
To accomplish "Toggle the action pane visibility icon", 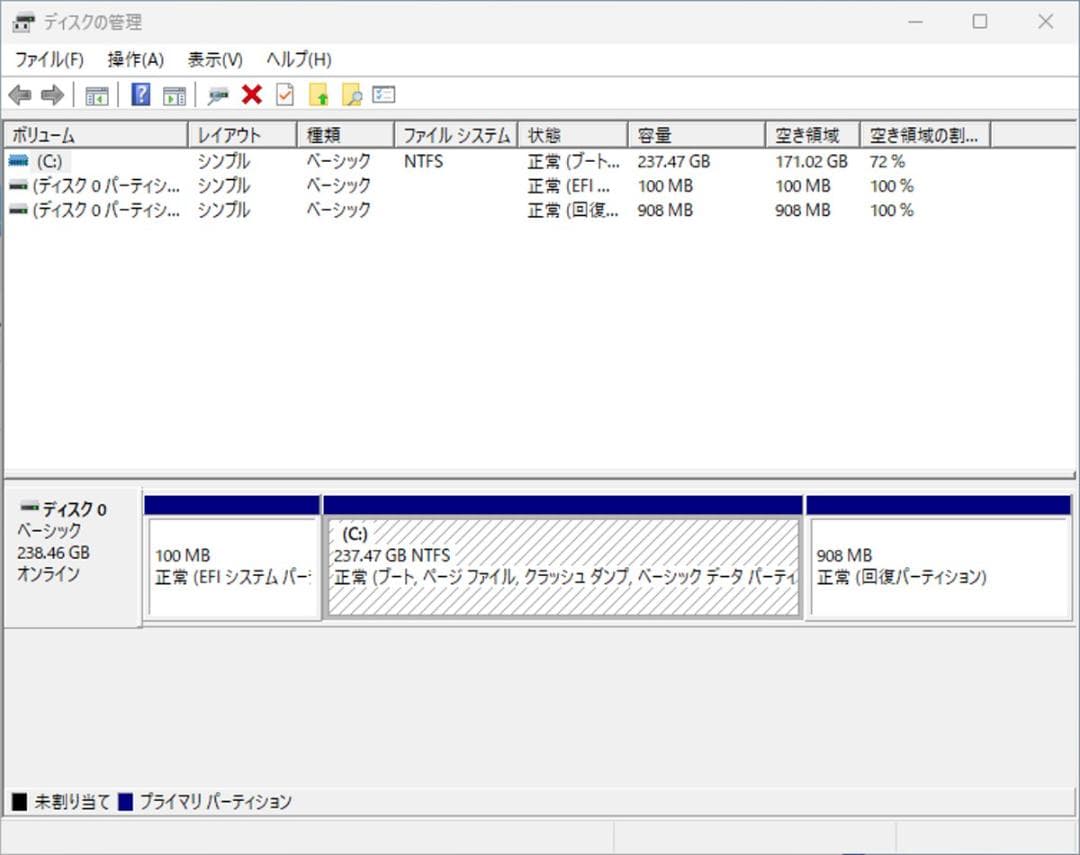I will [172, 95].
